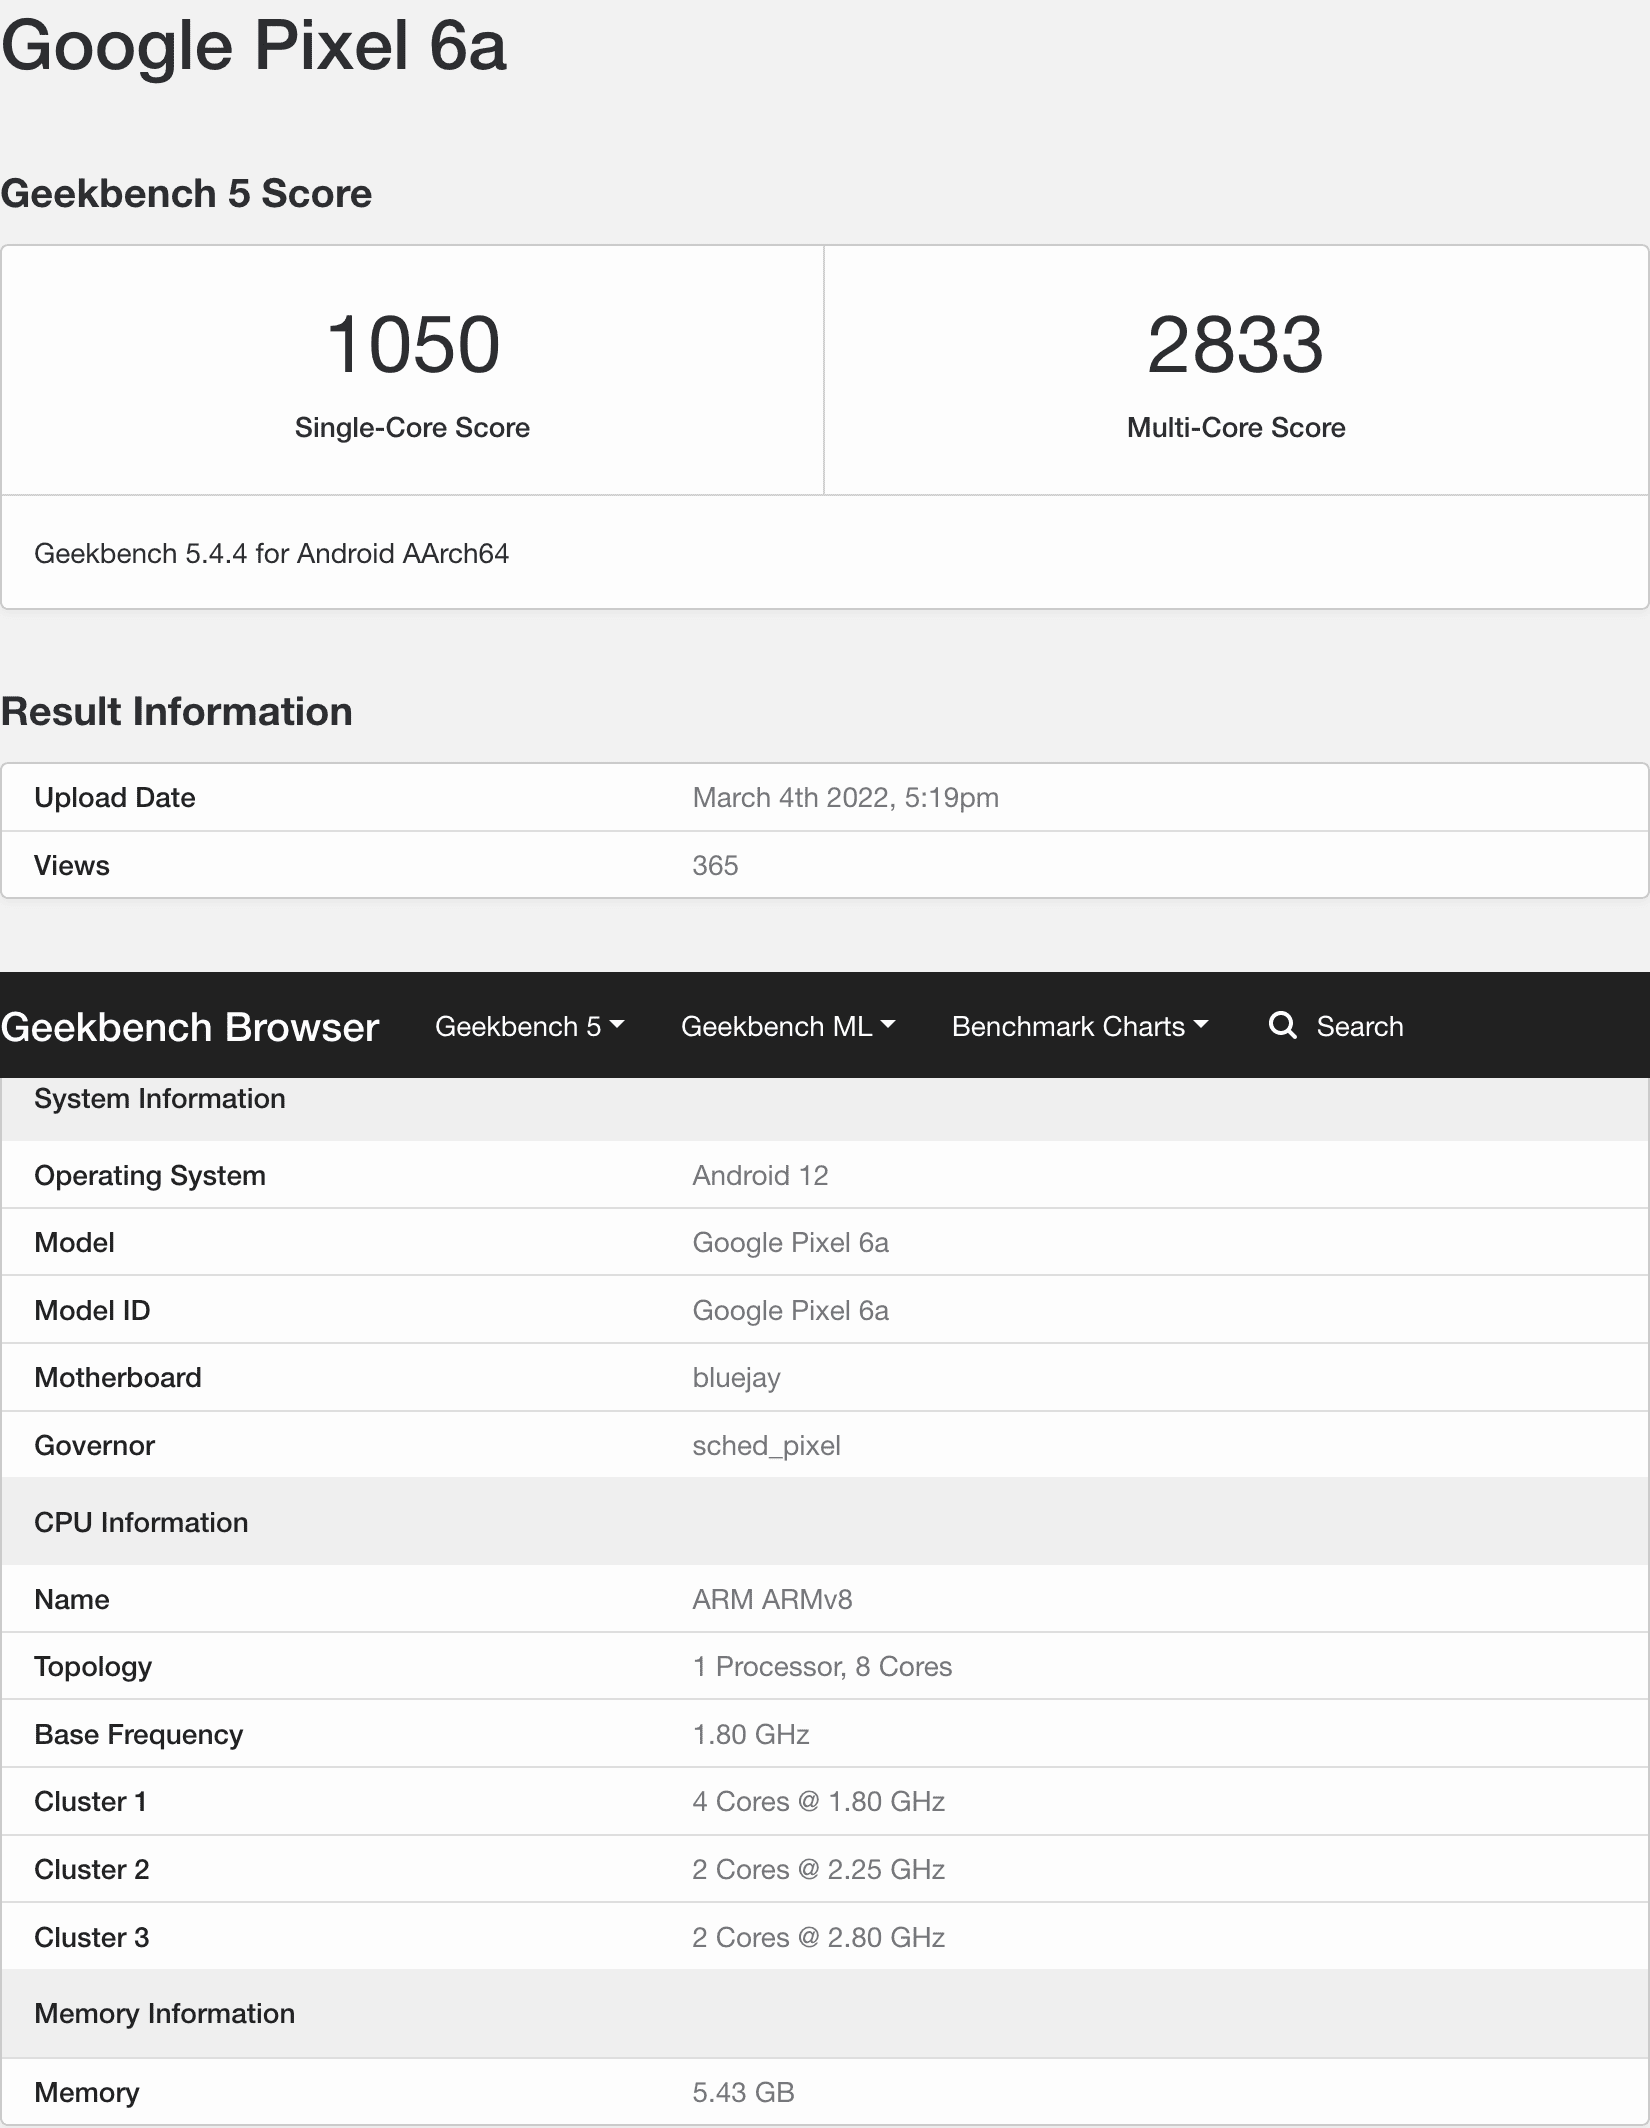Image resolution: width=1650 pixels, height=2128 pixels.
Task: Click the Single-Core Score label
Action: [x=412, y=427]
